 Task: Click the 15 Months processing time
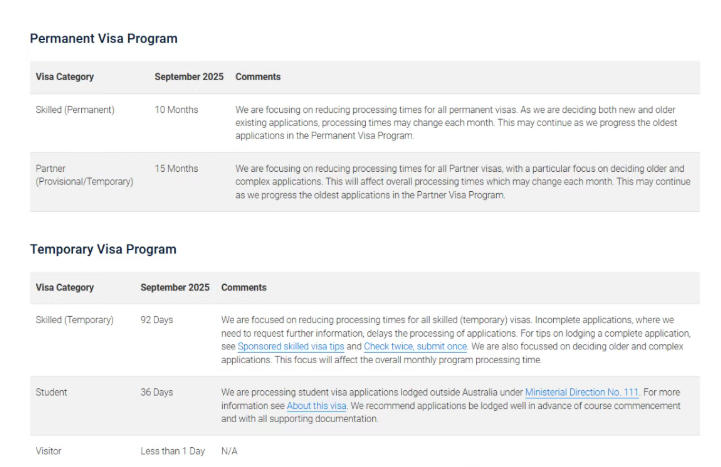(176, 168)
